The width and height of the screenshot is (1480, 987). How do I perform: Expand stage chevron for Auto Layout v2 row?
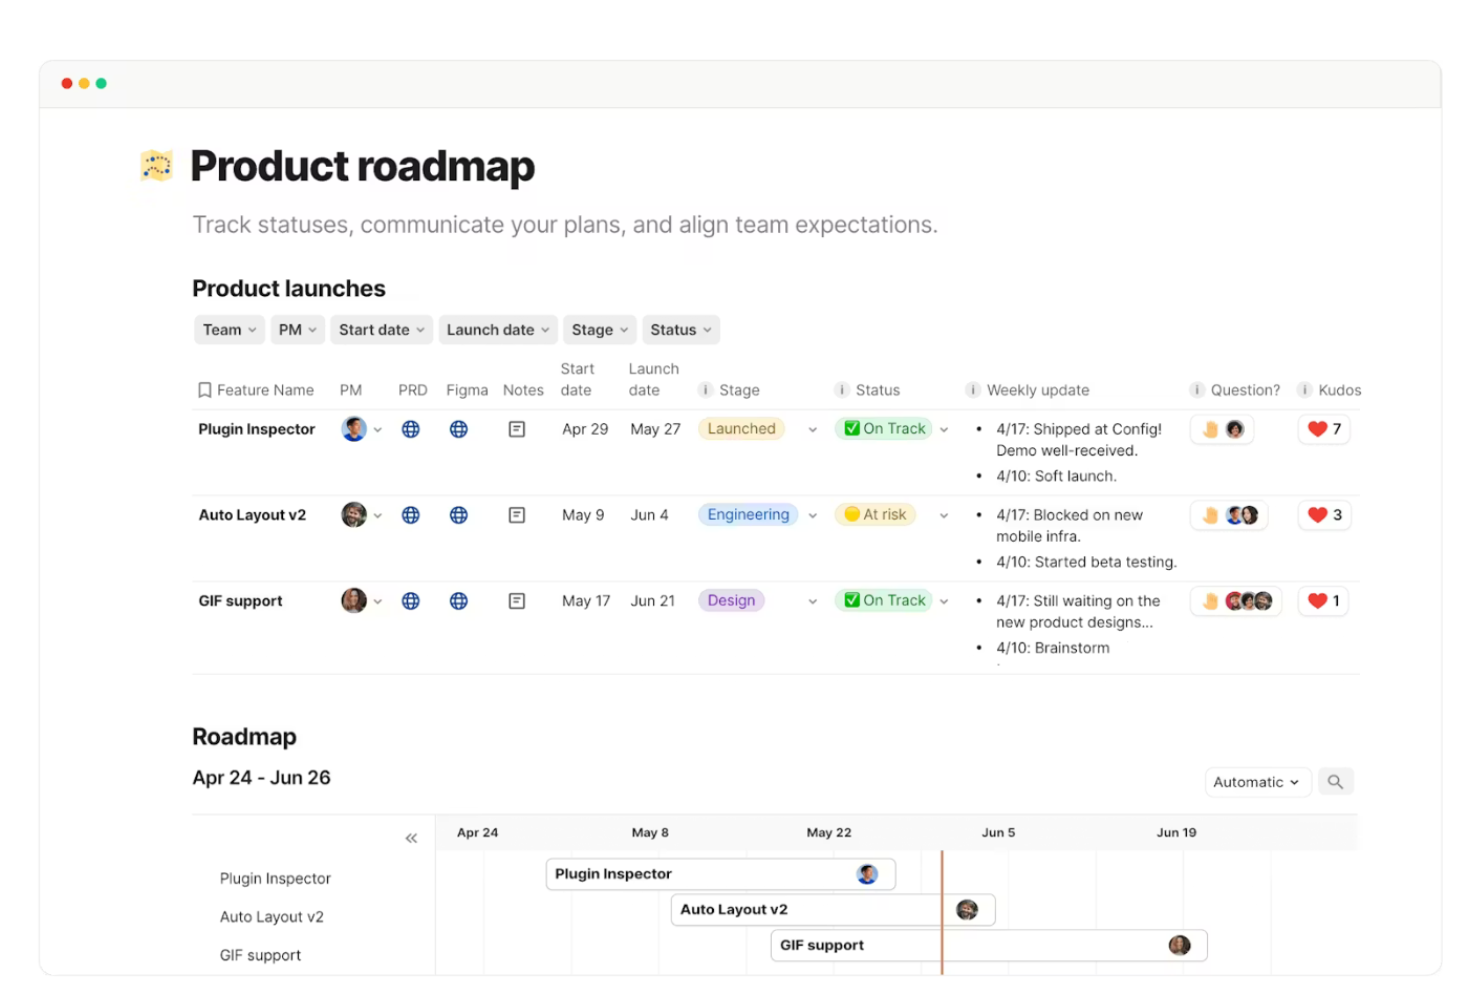pyautogui.click(x=813, y=516)
